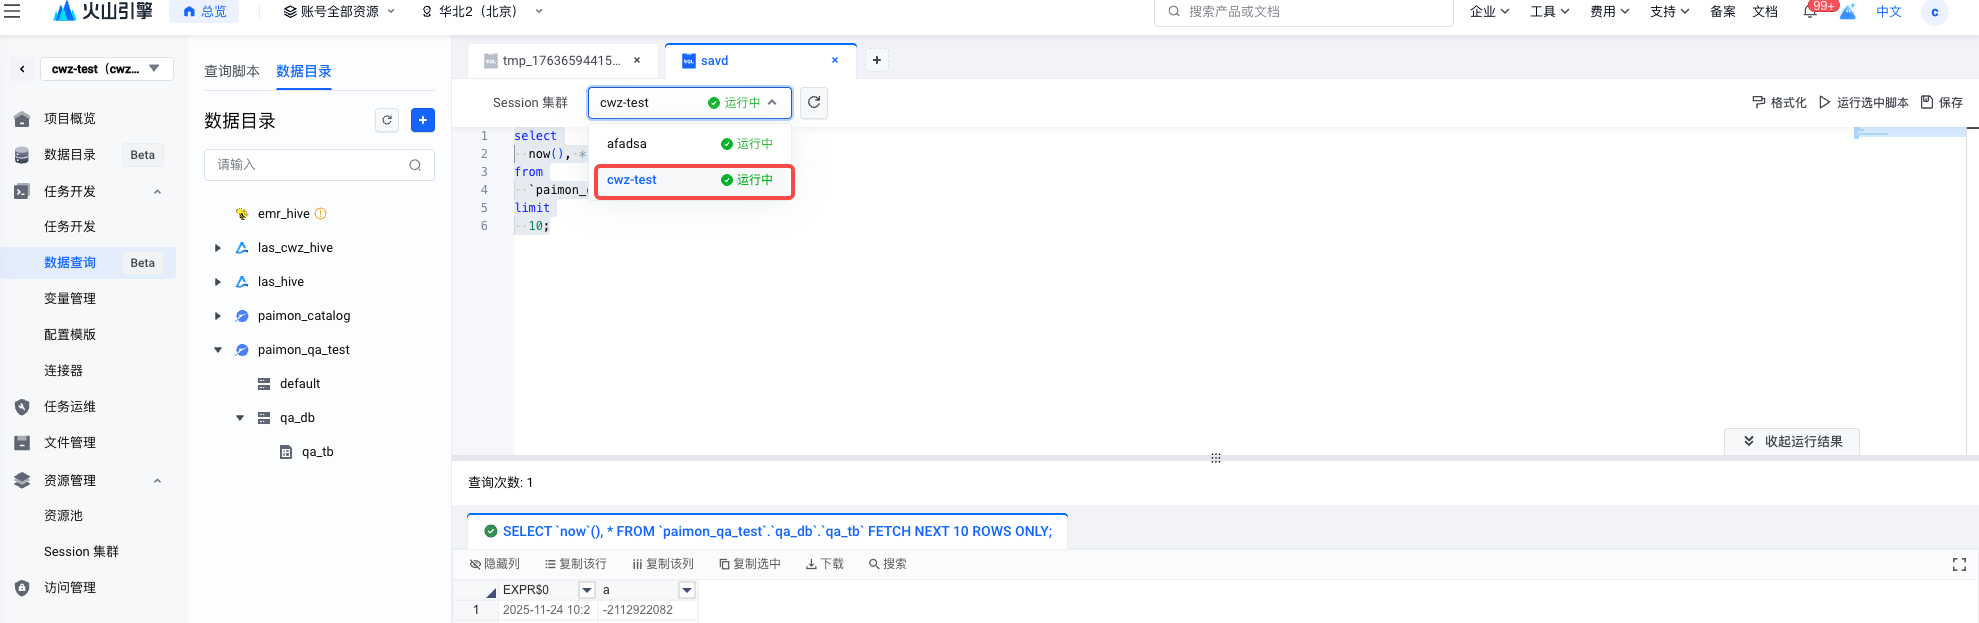Click the user avatar icon

click(1935, 12)
